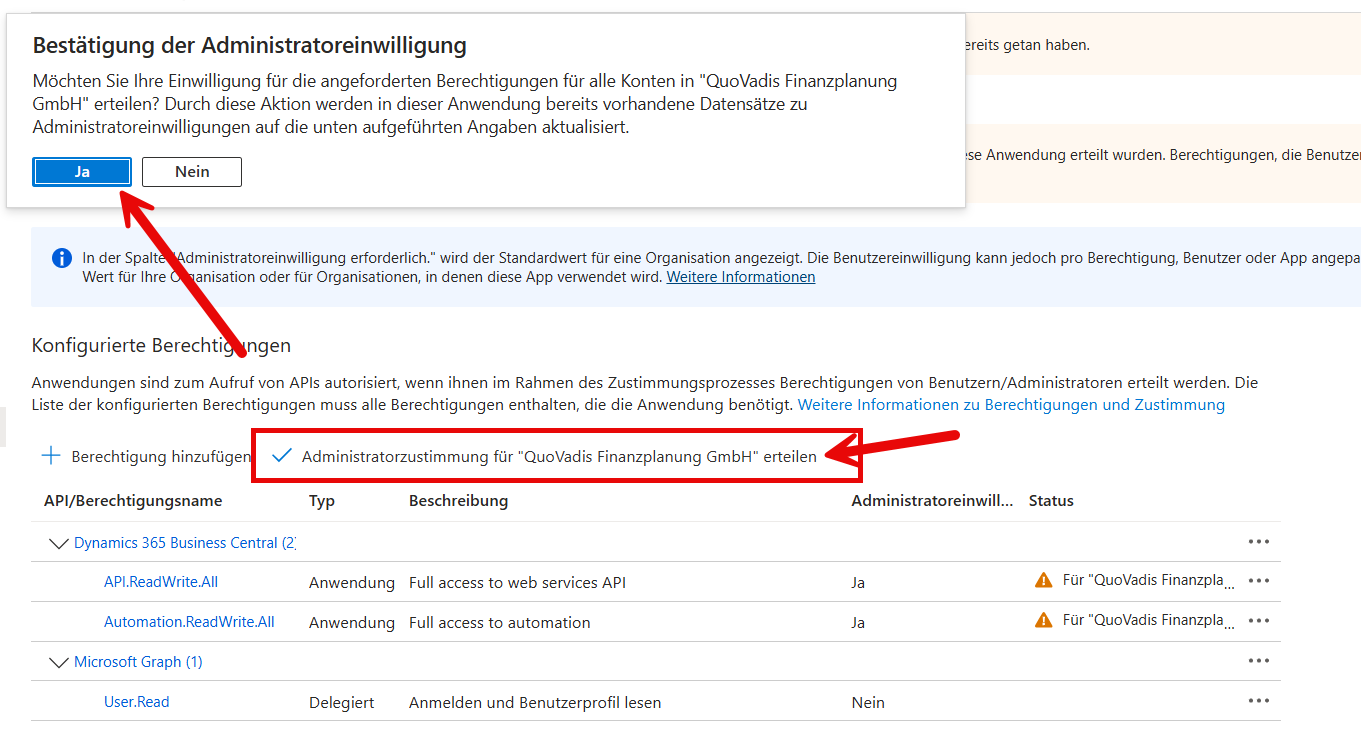Select 'Full access to automation' description
The height and width of the screenshot is (751, 1361).
pos(499,622)
